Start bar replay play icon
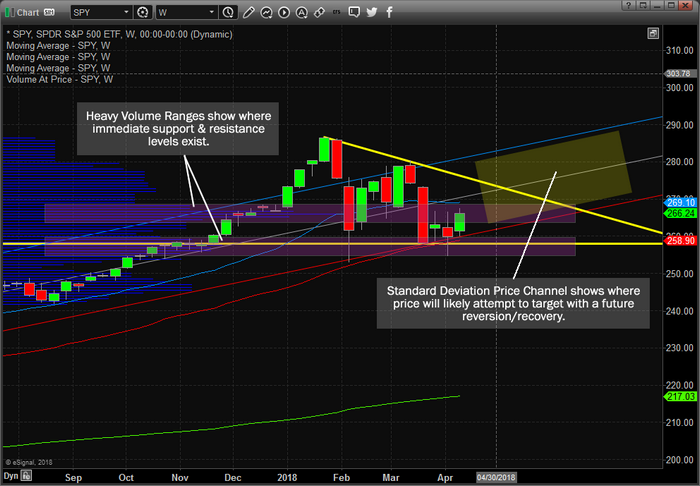The image size is (700, 486). click(x=284, y=12)
